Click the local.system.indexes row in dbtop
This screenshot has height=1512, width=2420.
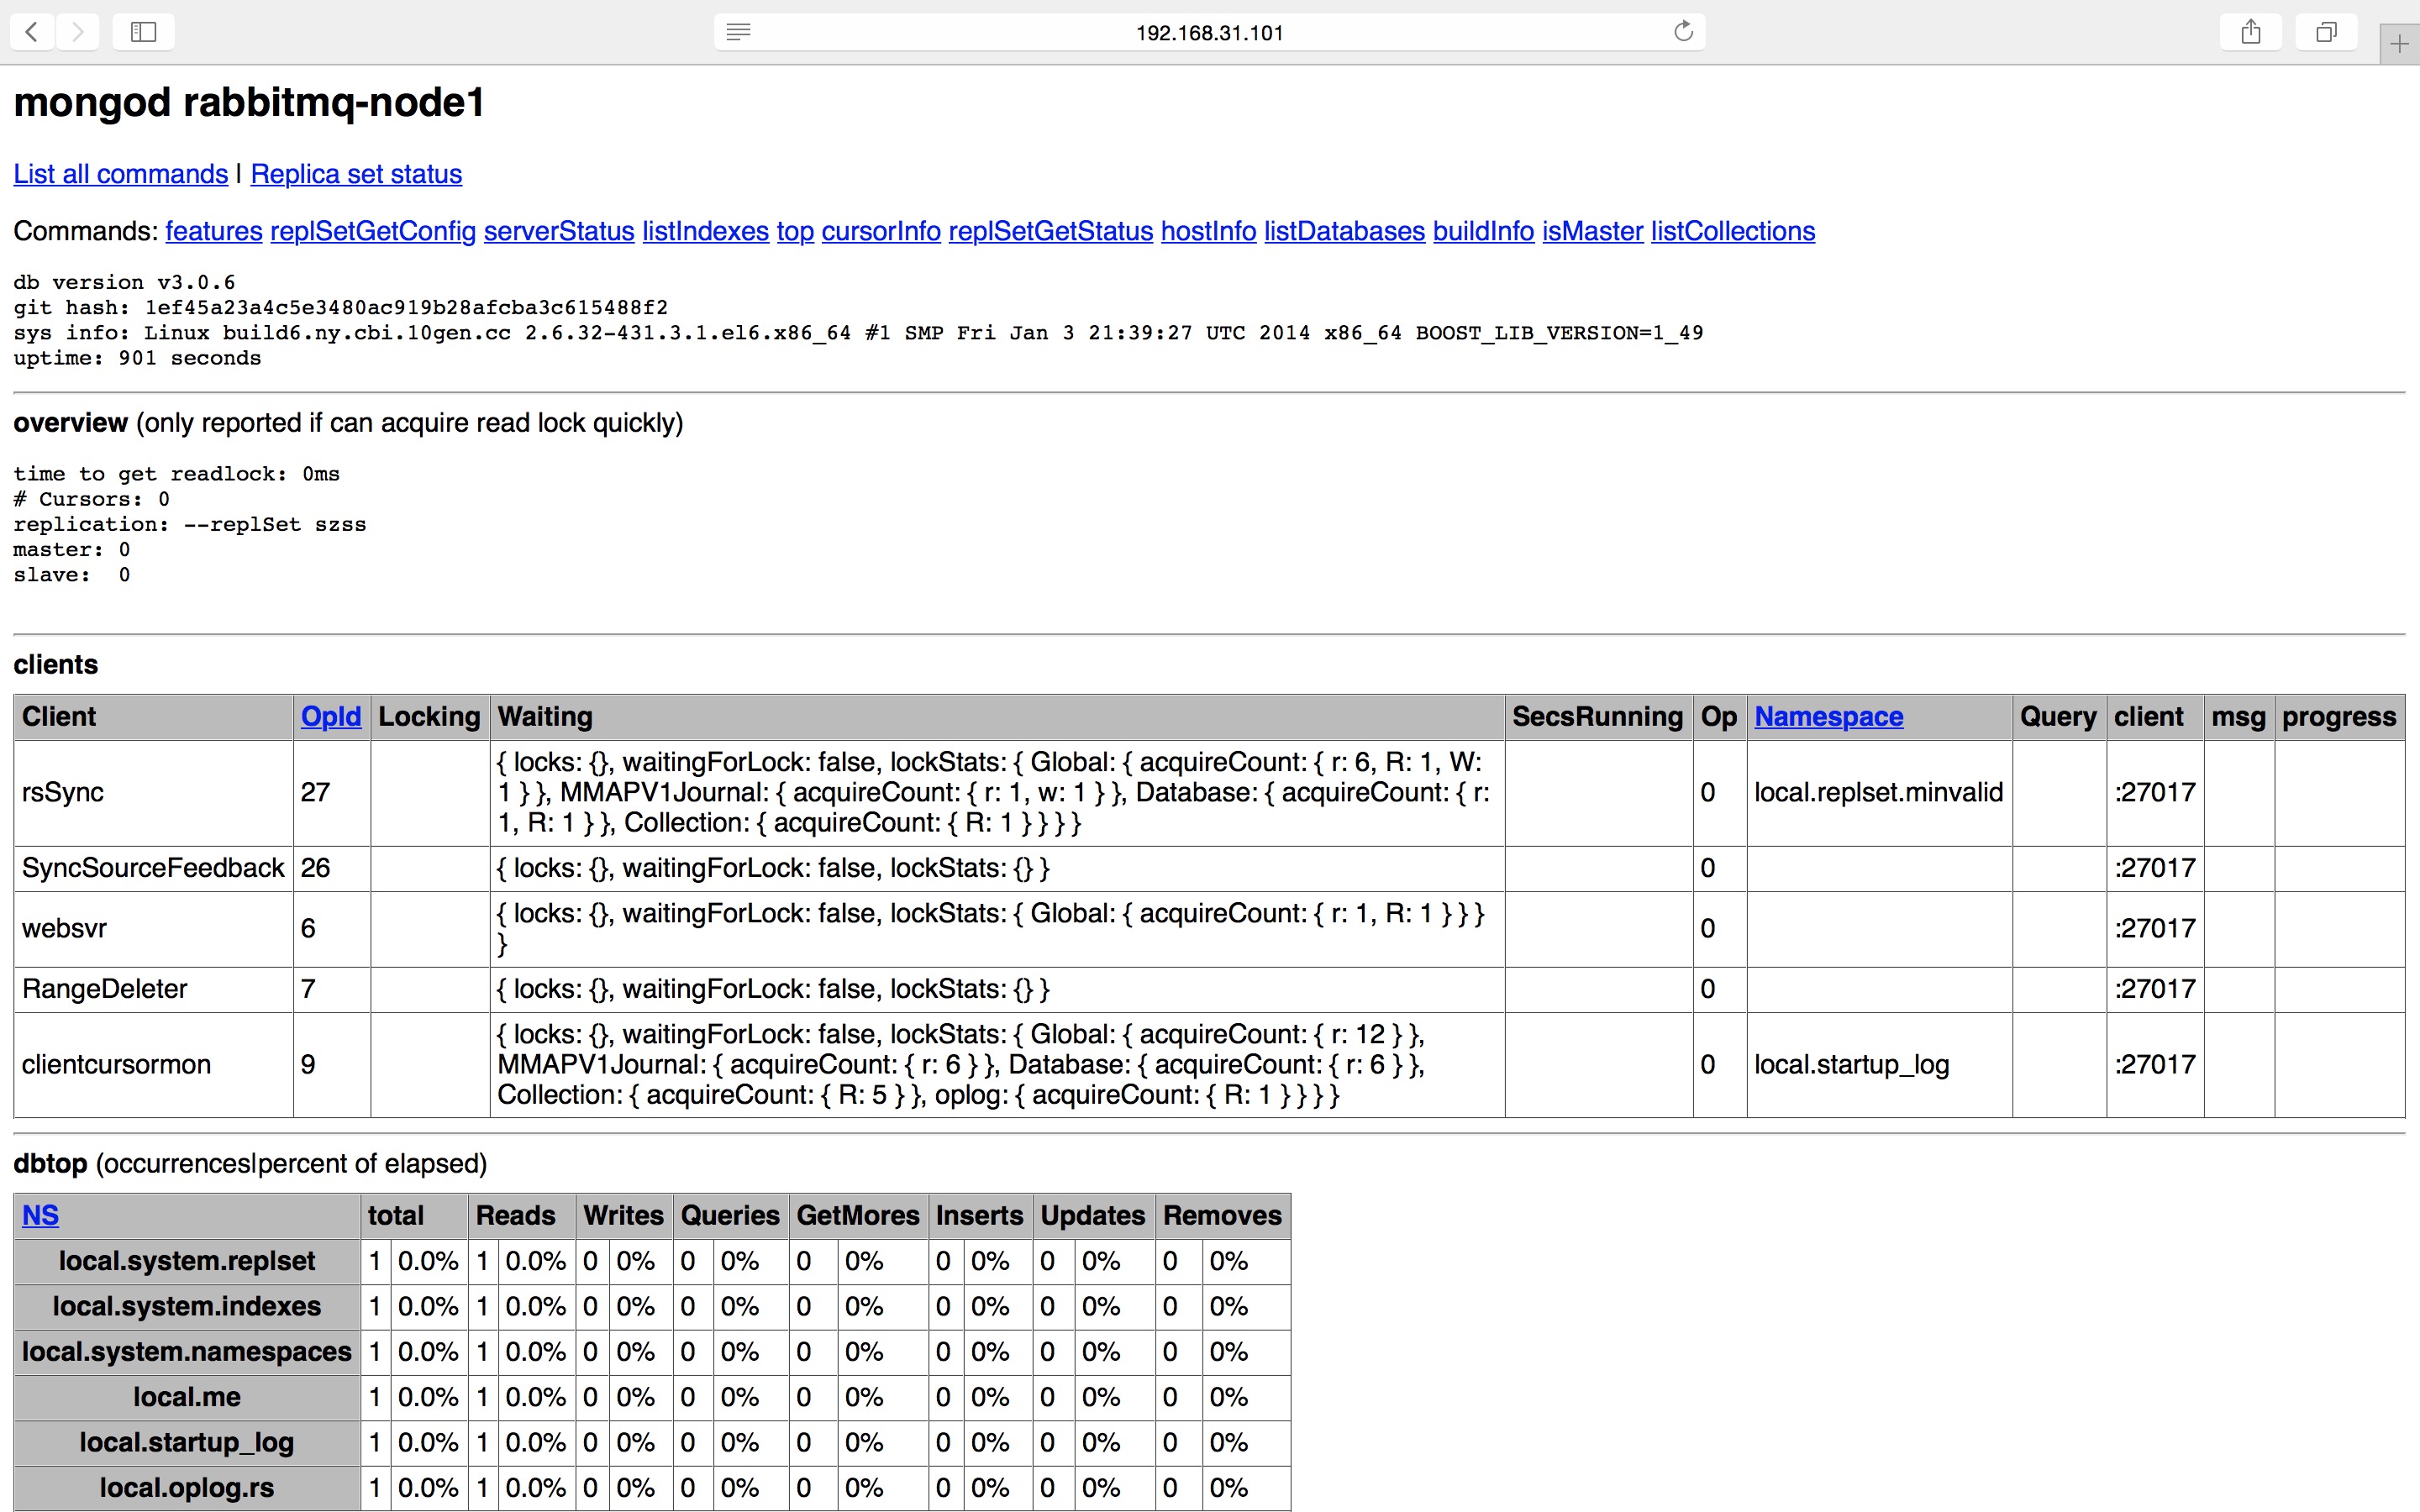pos(652,1307)
